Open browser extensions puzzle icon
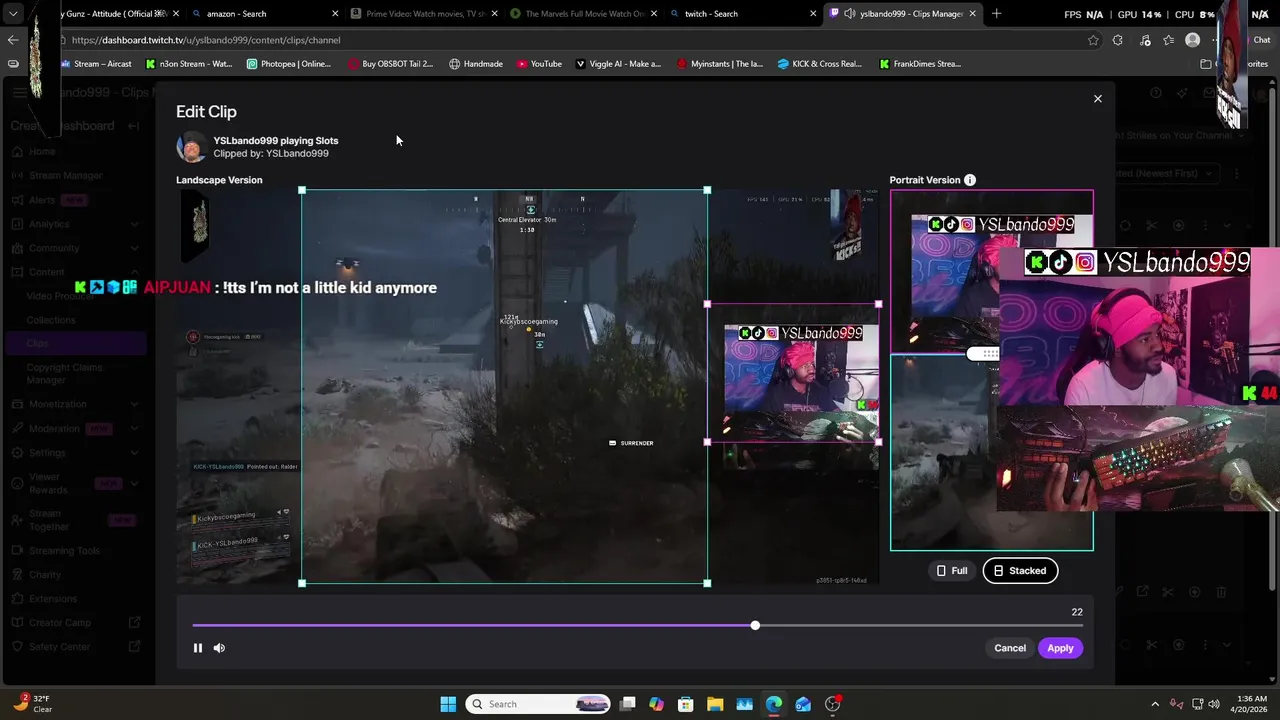 pos(1118,40)
